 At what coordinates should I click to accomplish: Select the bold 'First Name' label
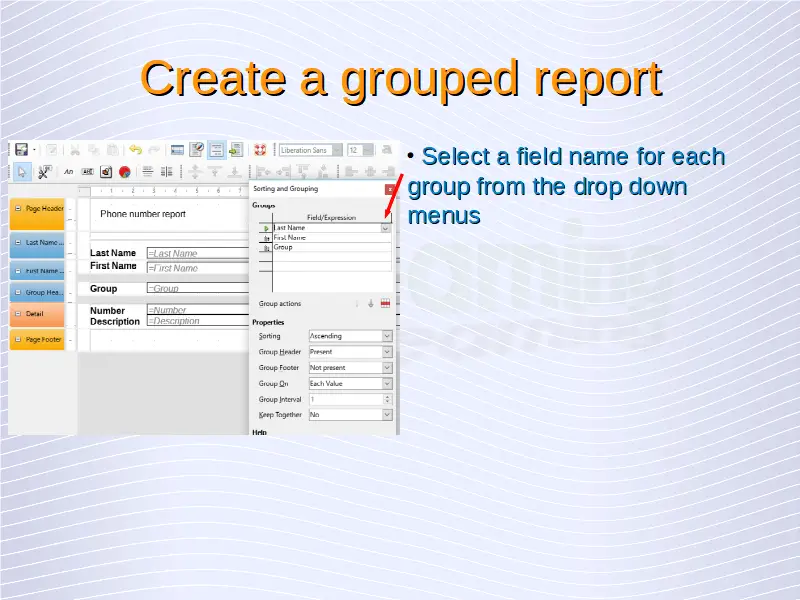click(113, 266)
